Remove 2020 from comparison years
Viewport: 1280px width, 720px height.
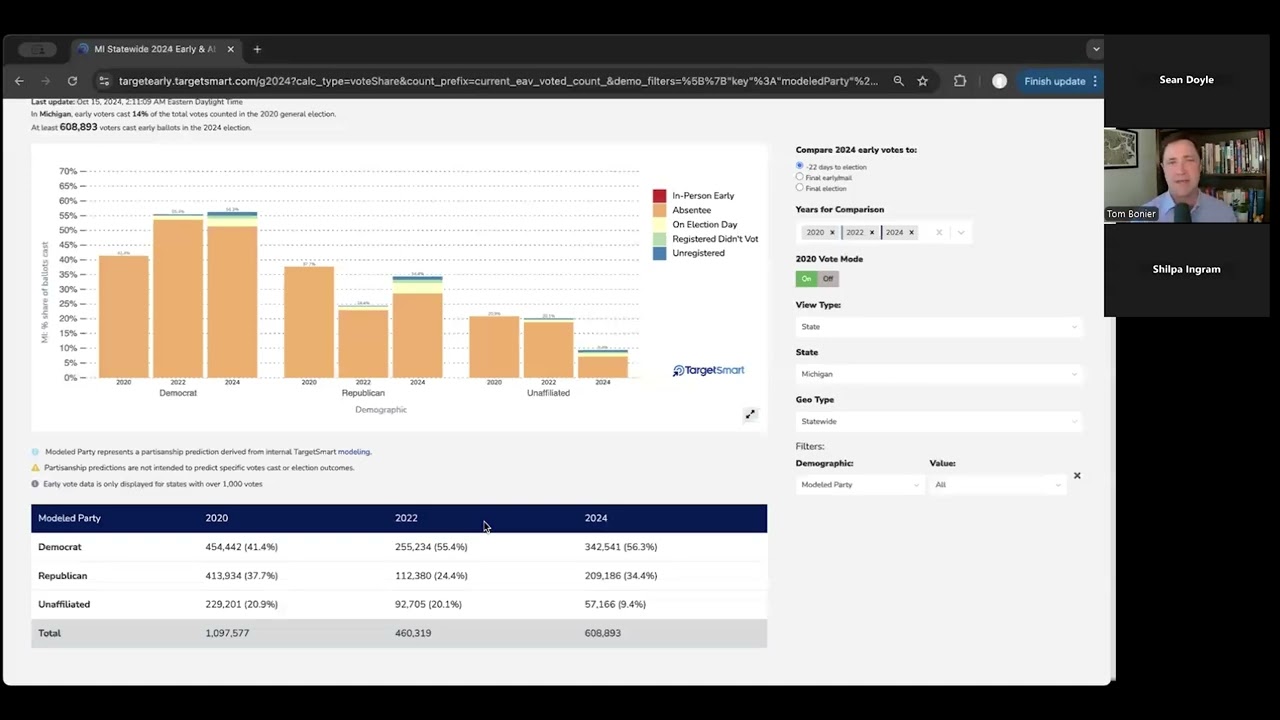(x=832, y=232)
